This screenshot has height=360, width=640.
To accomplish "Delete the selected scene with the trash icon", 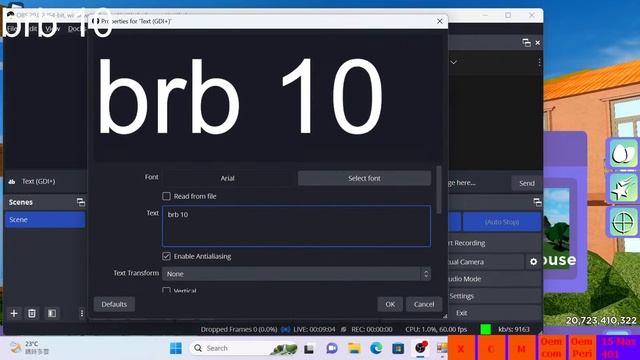I will (32, 313).
